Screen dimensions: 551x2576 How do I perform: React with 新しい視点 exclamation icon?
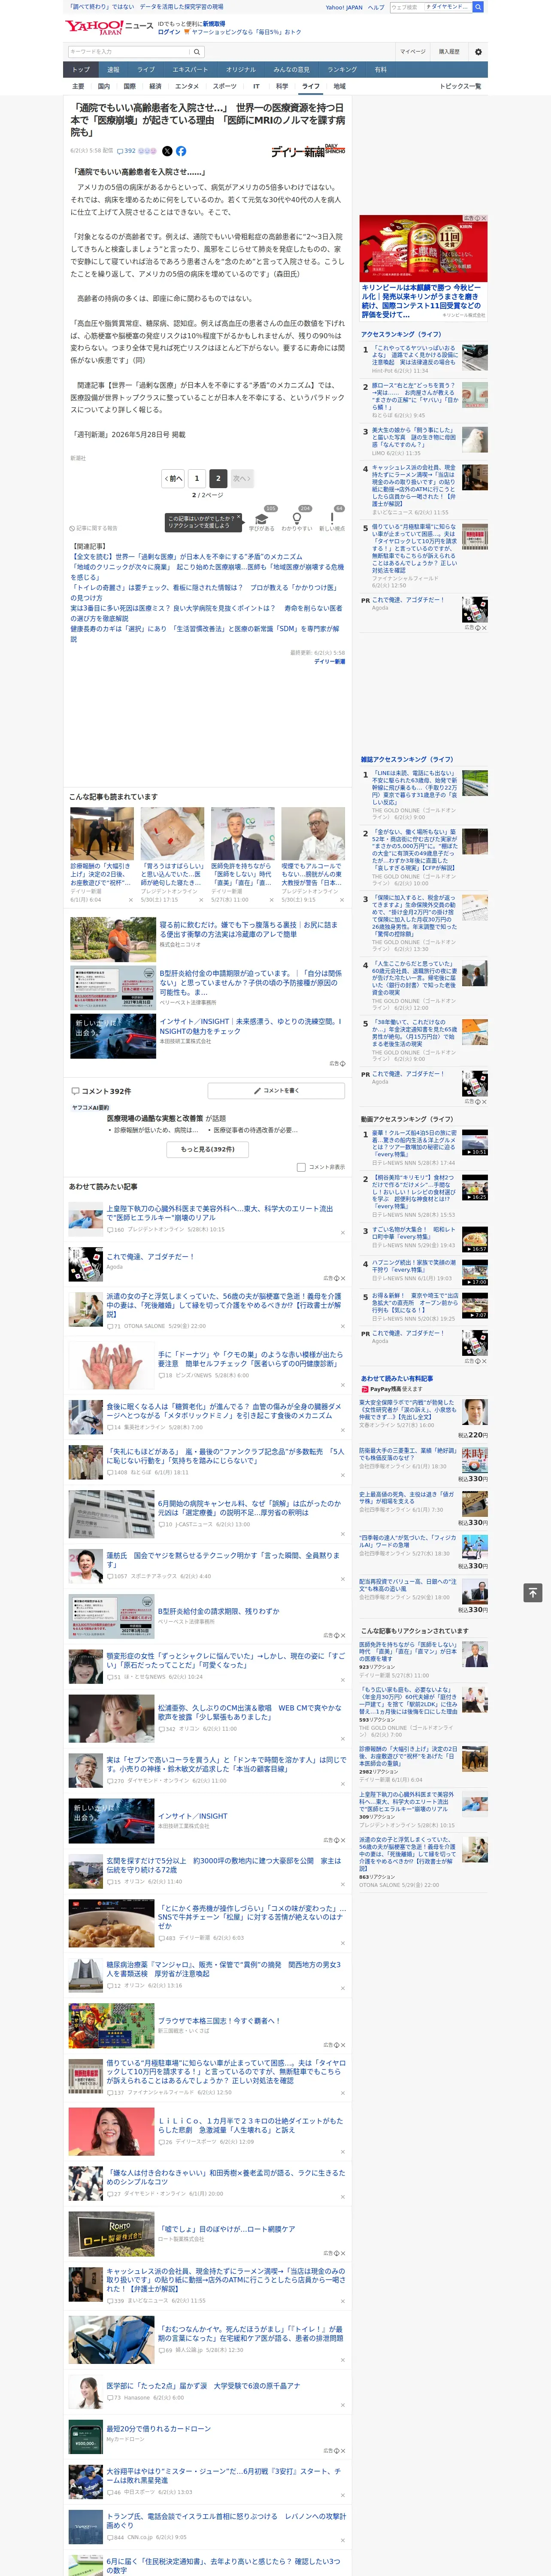tap(332, 520)
